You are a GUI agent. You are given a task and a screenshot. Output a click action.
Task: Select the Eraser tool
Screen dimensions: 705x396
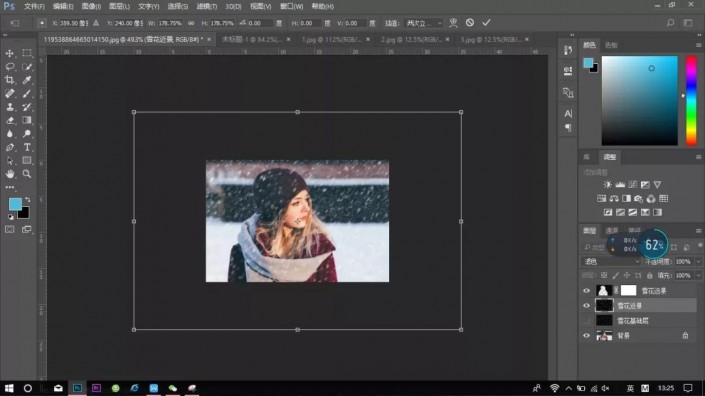pyautogui.click(x=9, y=120)
